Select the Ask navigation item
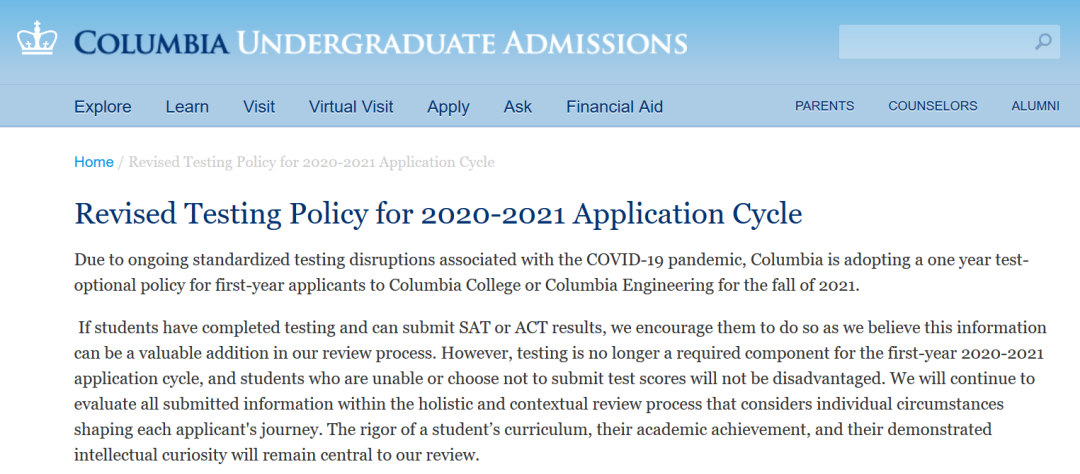 518,106
